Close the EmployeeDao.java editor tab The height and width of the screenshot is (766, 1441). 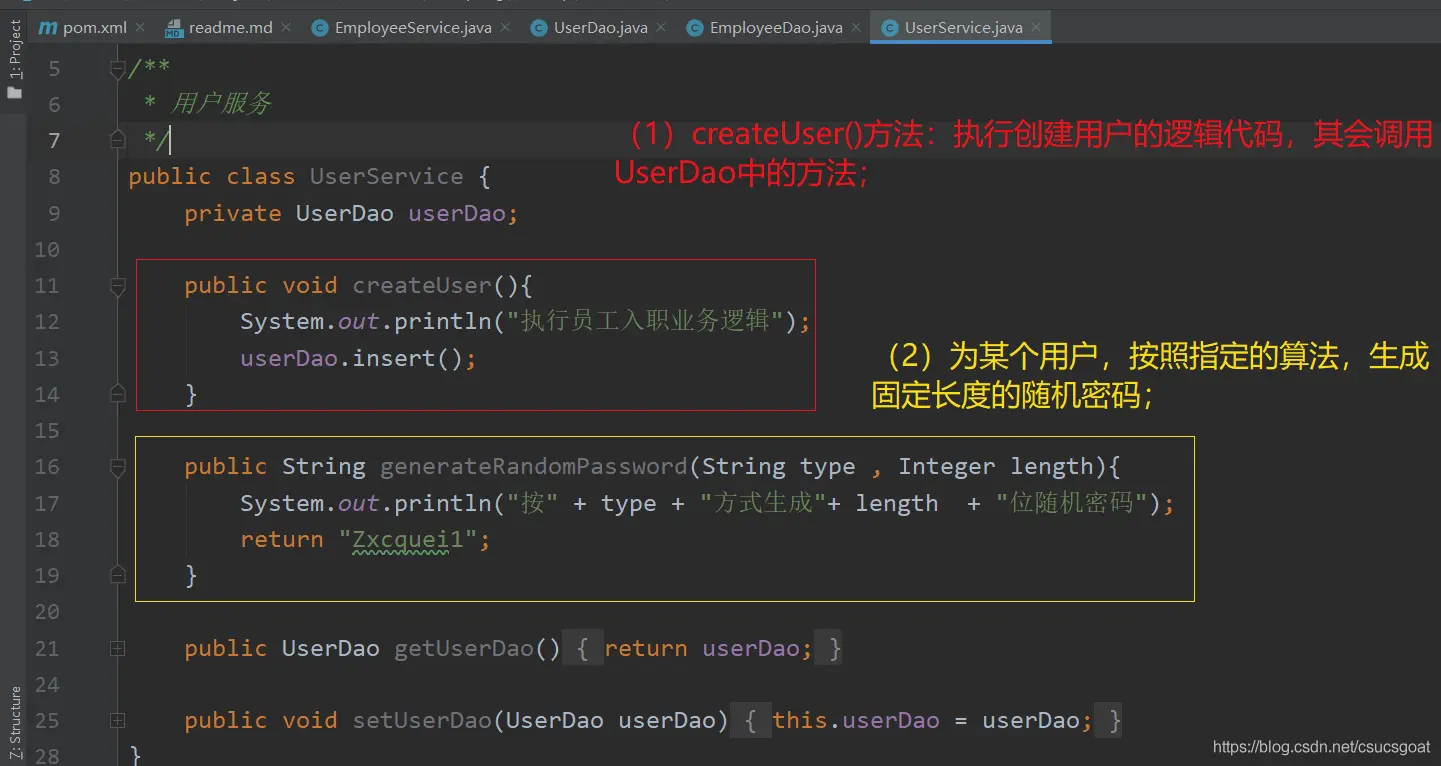pos(858,28)
